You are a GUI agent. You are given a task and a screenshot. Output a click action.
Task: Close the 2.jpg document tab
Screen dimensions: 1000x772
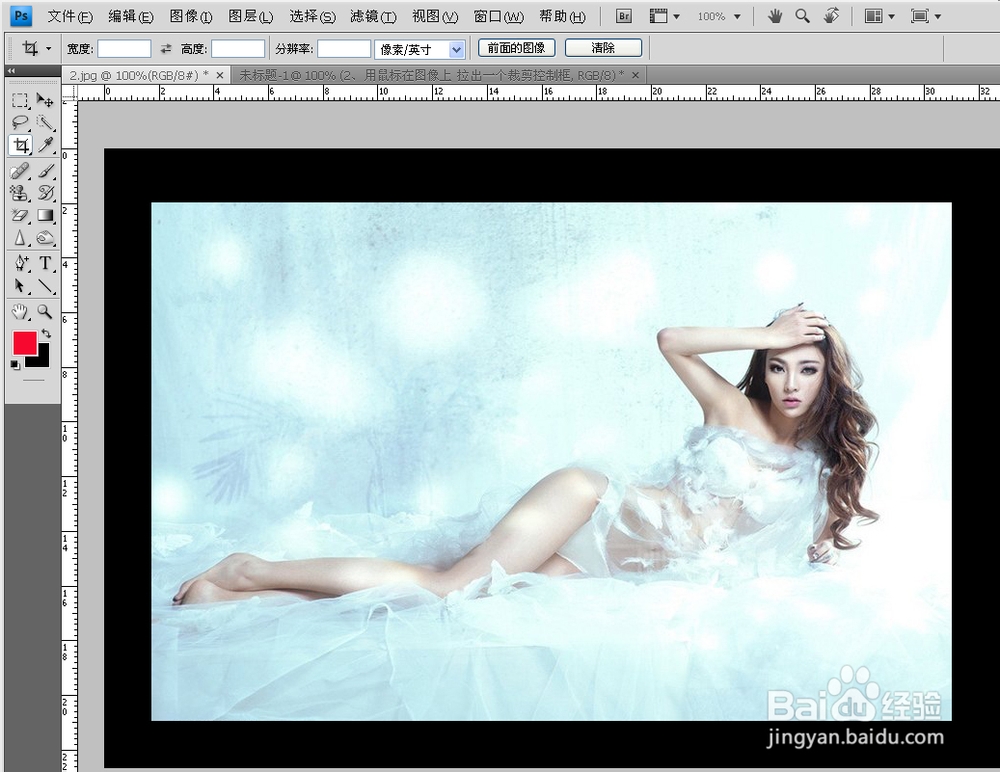[x=219, y=75]
